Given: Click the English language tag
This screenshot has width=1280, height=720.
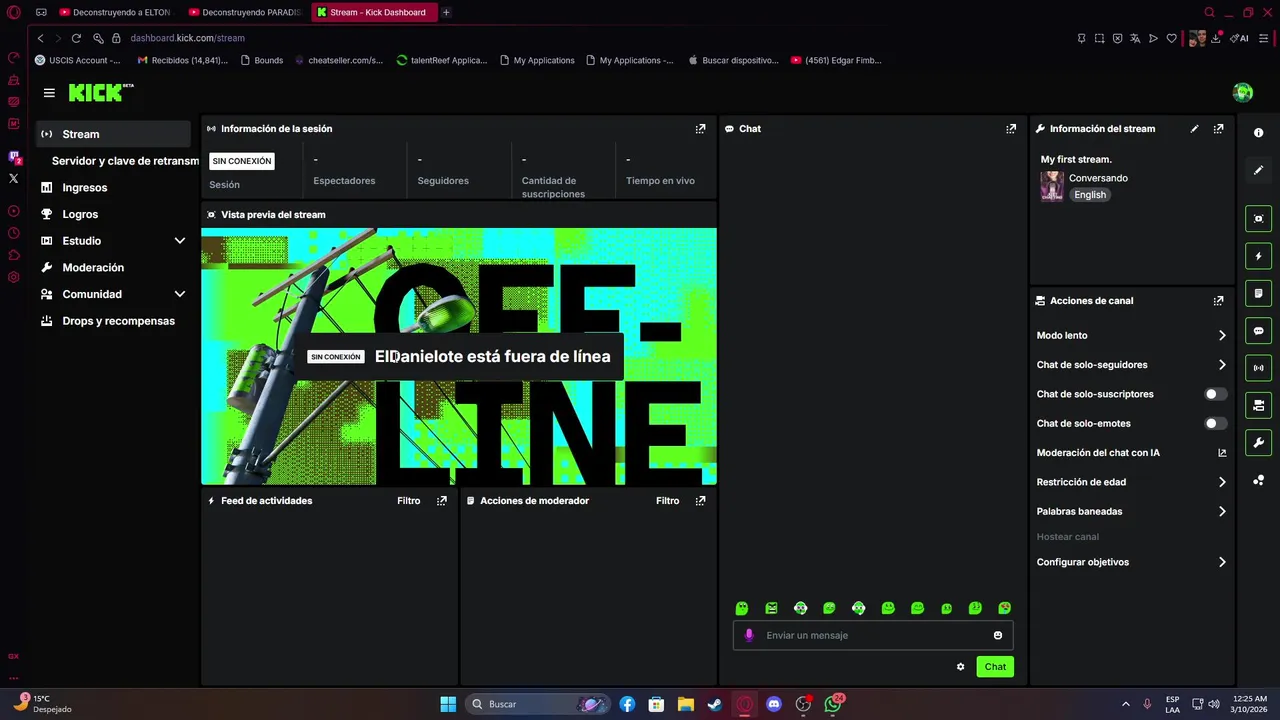Looking at the screenshot, I should click(x=1090, y=195).
